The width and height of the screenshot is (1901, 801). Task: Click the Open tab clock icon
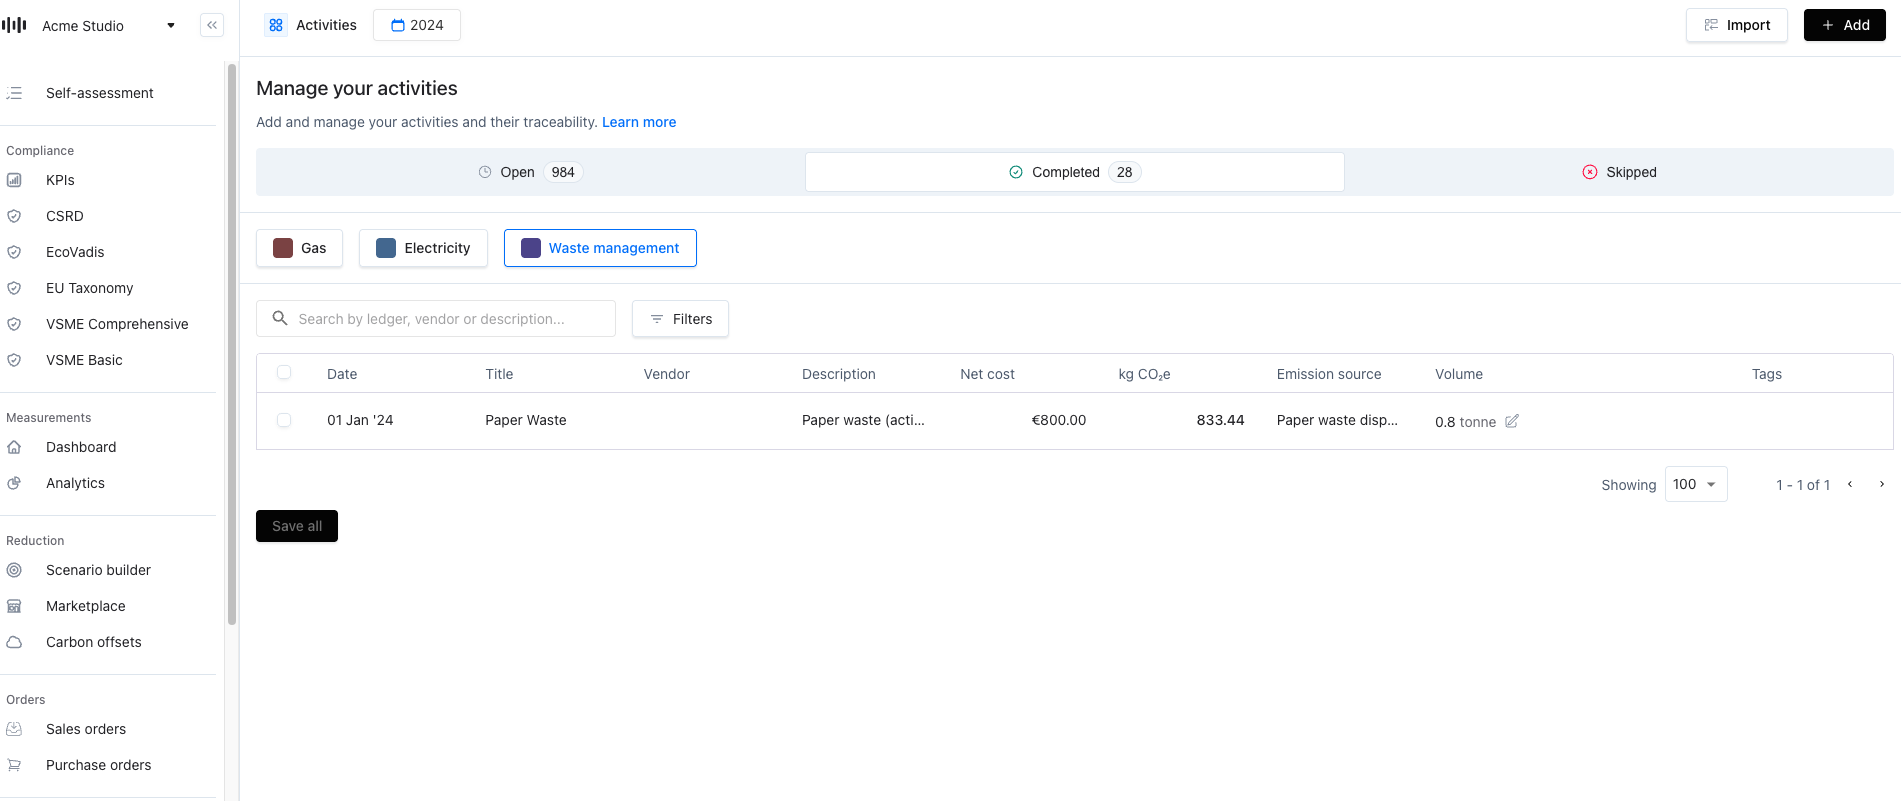pos(485,172)
